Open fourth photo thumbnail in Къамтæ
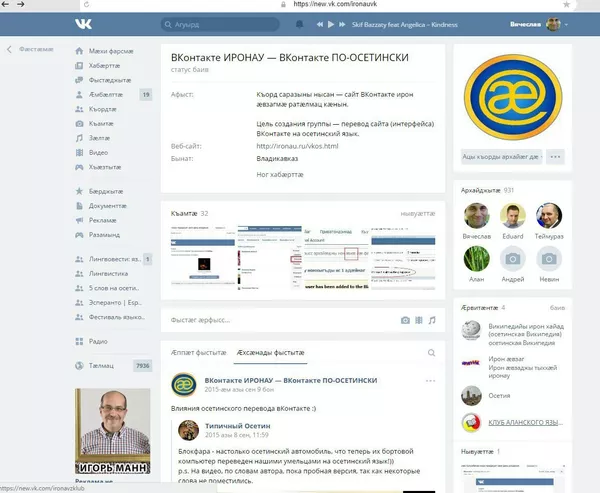The height and width of the screenshot is (493, 600). [x=403, y=258]
